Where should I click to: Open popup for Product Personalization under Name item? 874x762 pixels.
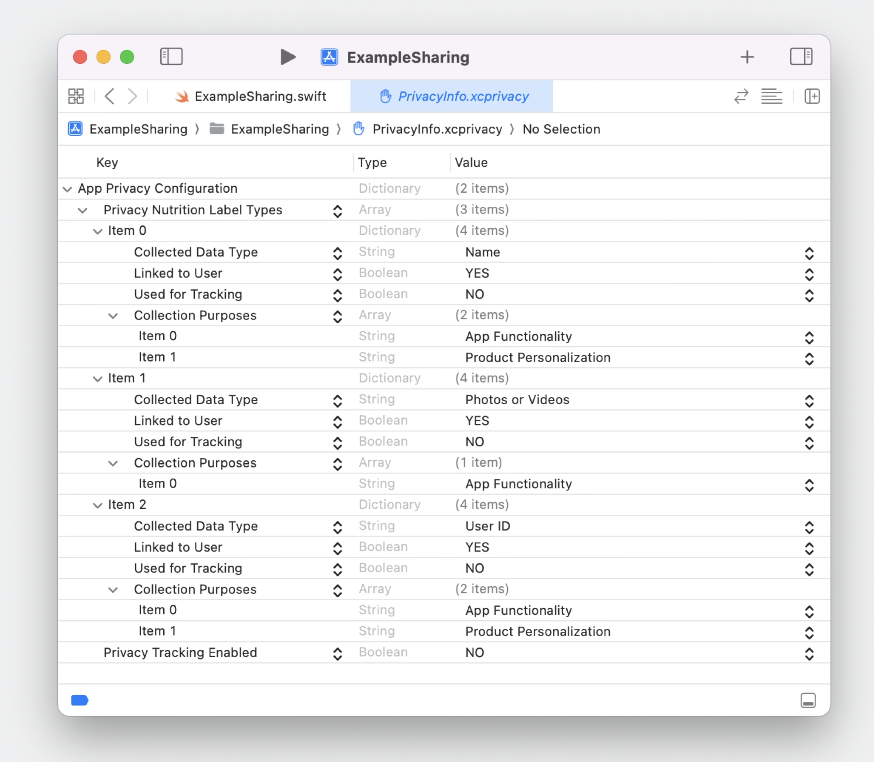(809, 358)
